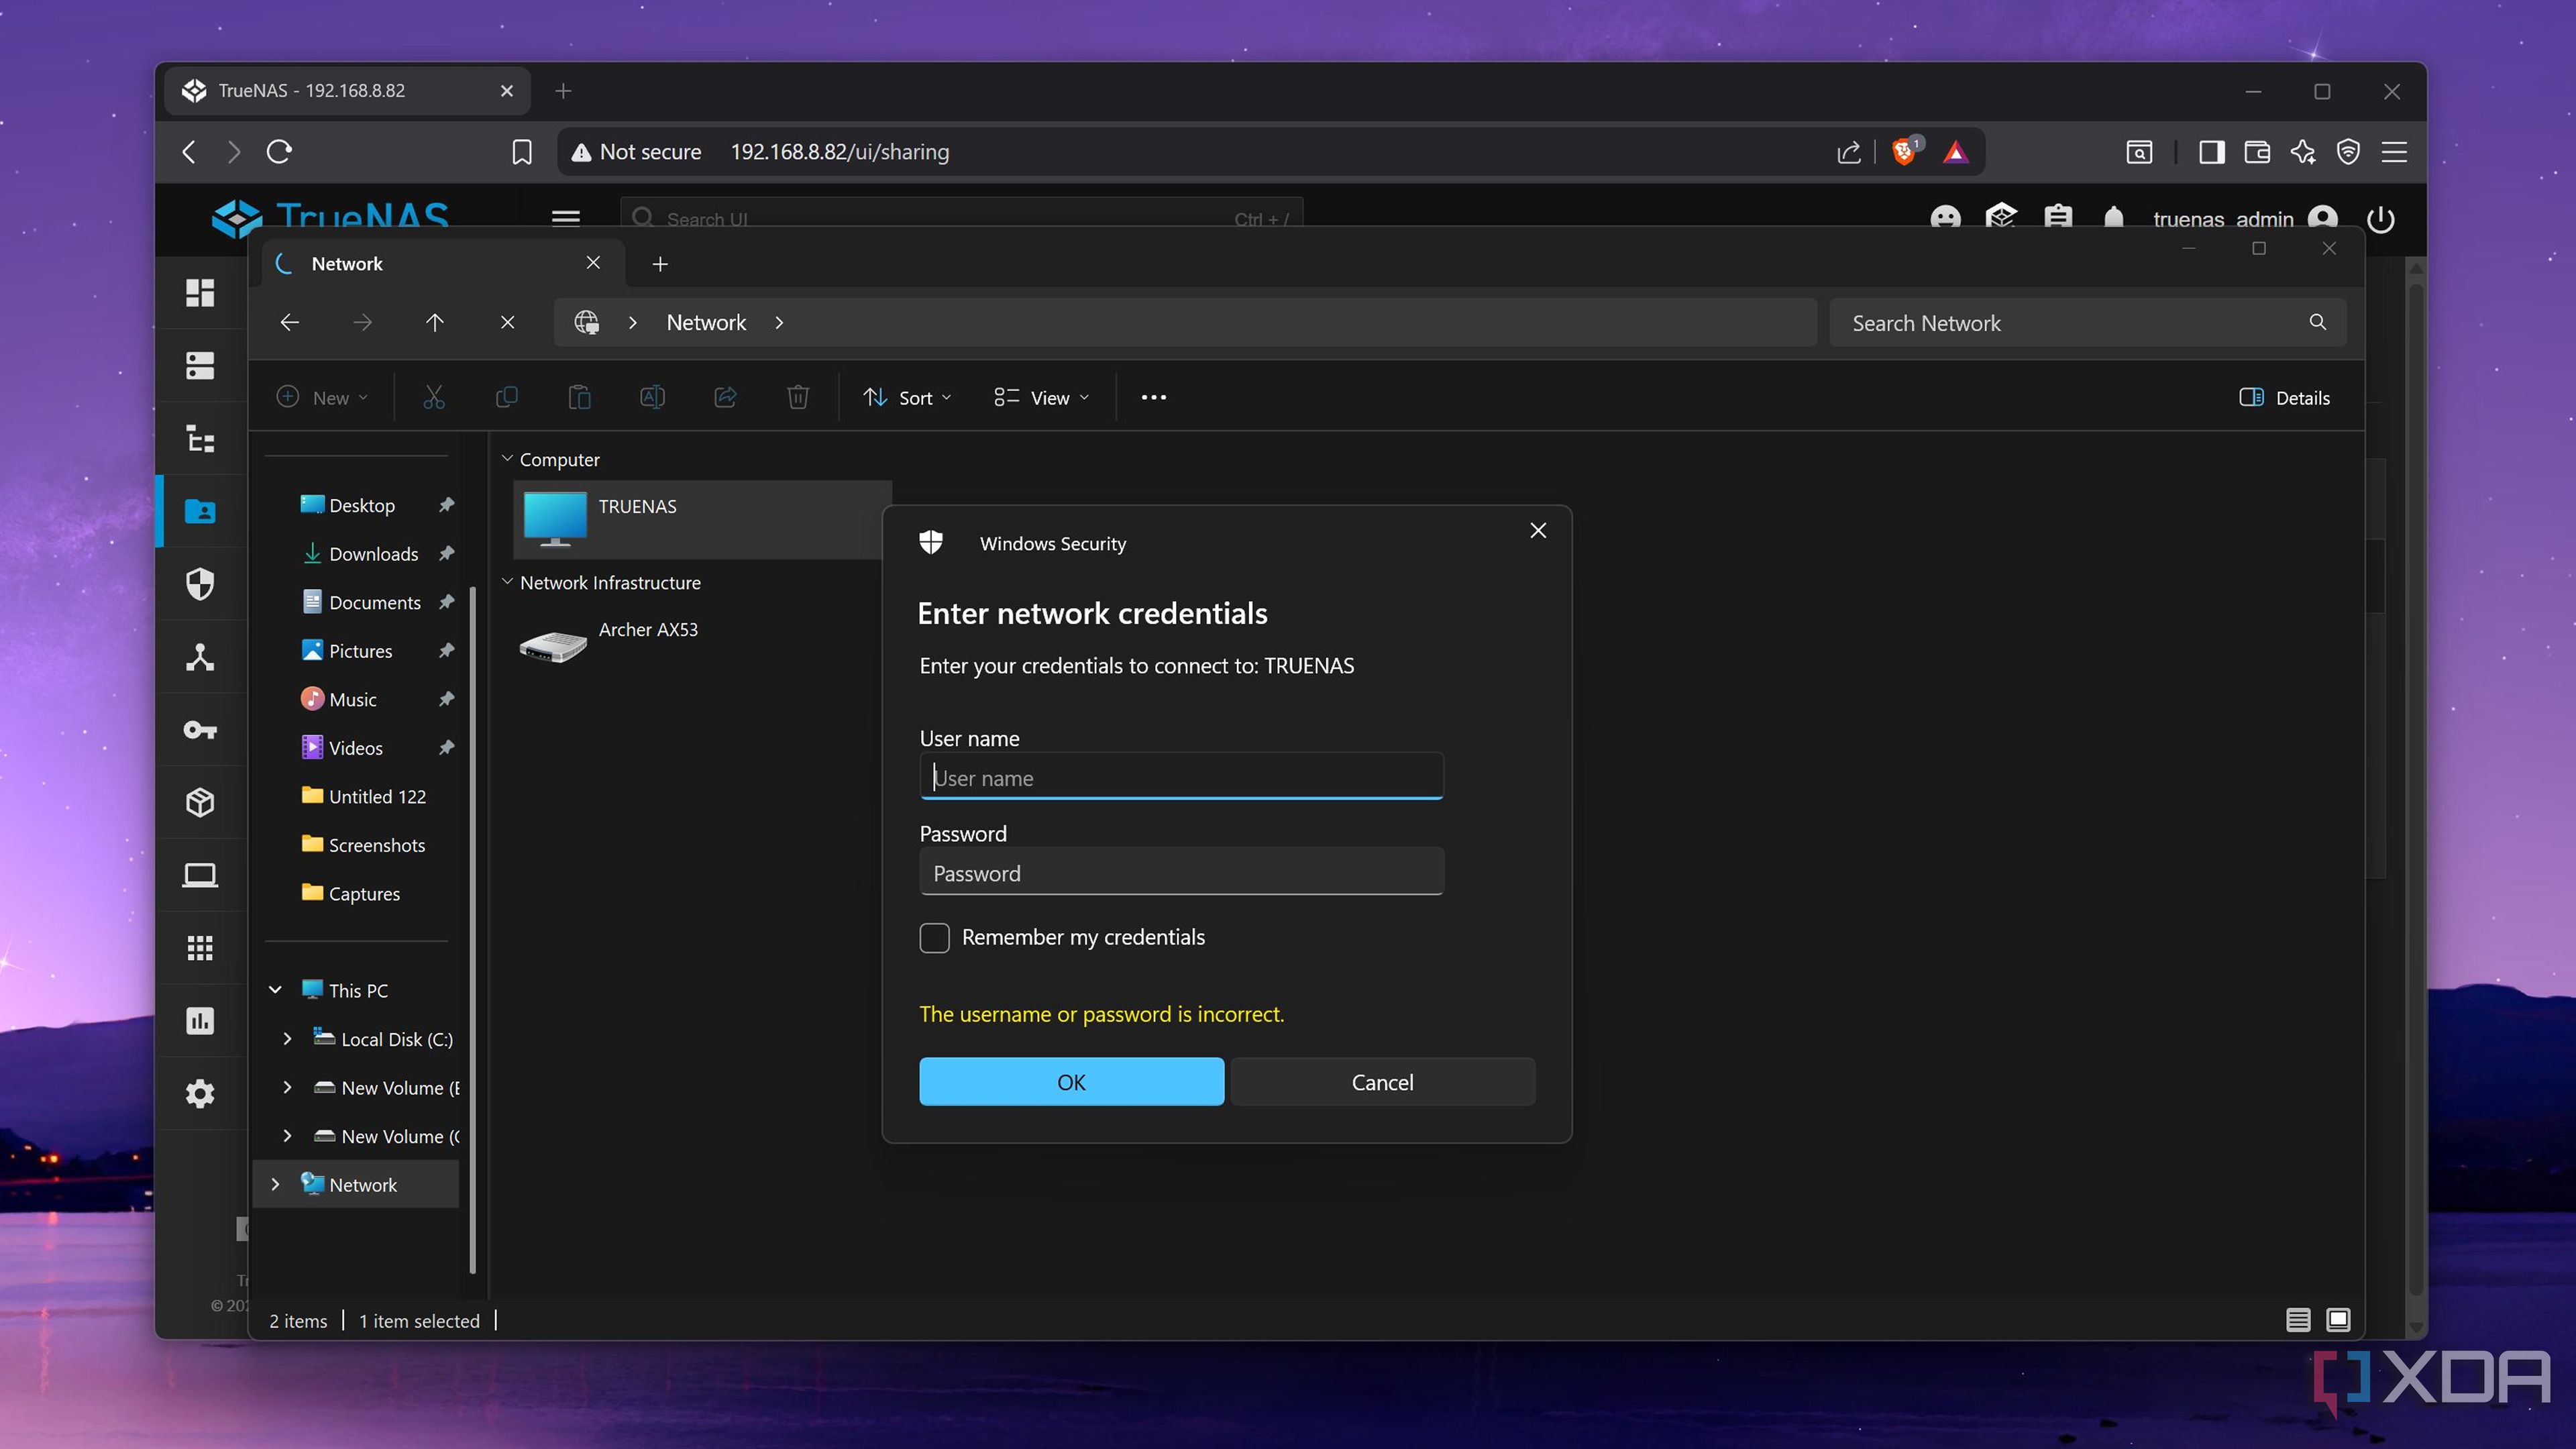2576x1449 pixels.
Task: Click the Network breadcrumb in address bar
Action: tap(706, 322)
